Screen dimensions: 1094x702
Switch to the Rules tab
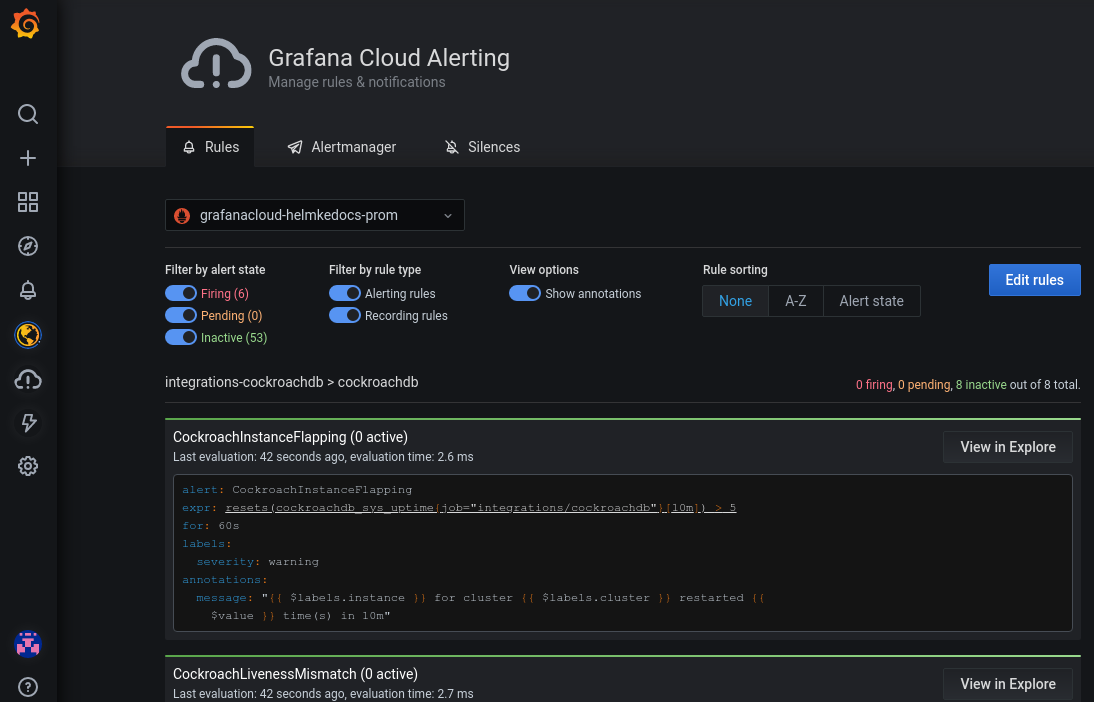tap(210, 147)
